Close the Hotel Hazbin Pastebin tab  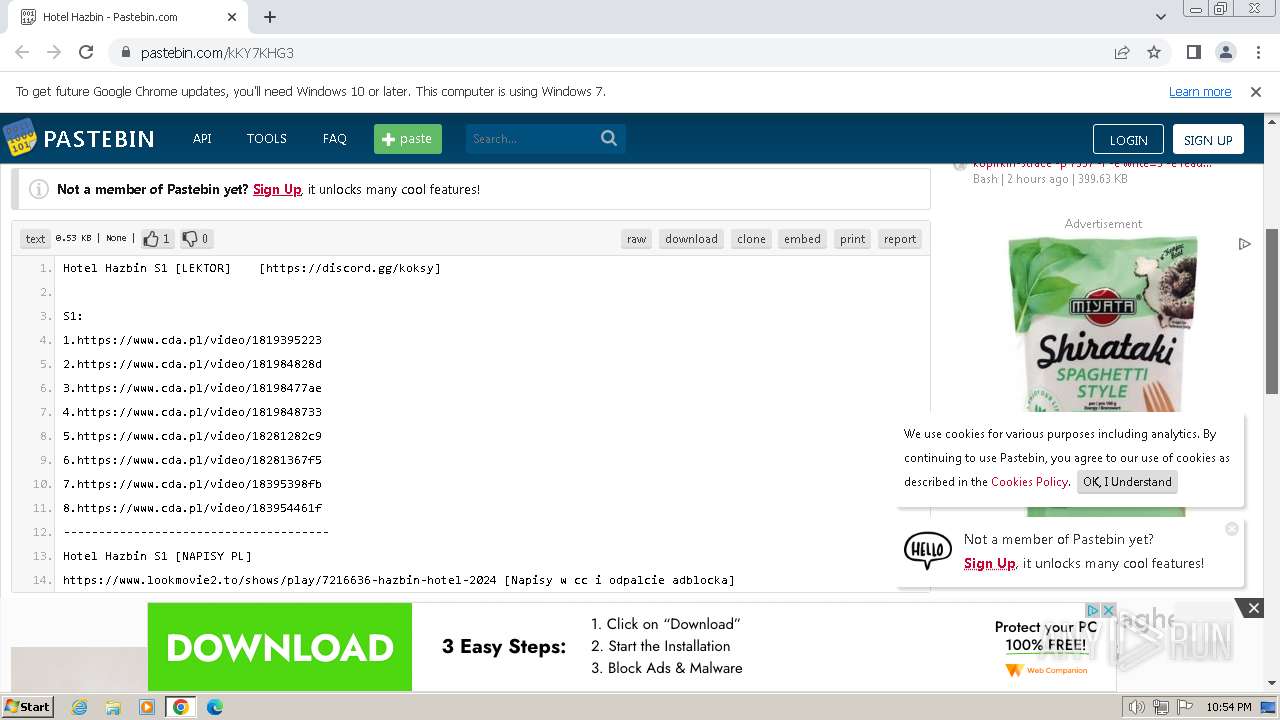232,17
